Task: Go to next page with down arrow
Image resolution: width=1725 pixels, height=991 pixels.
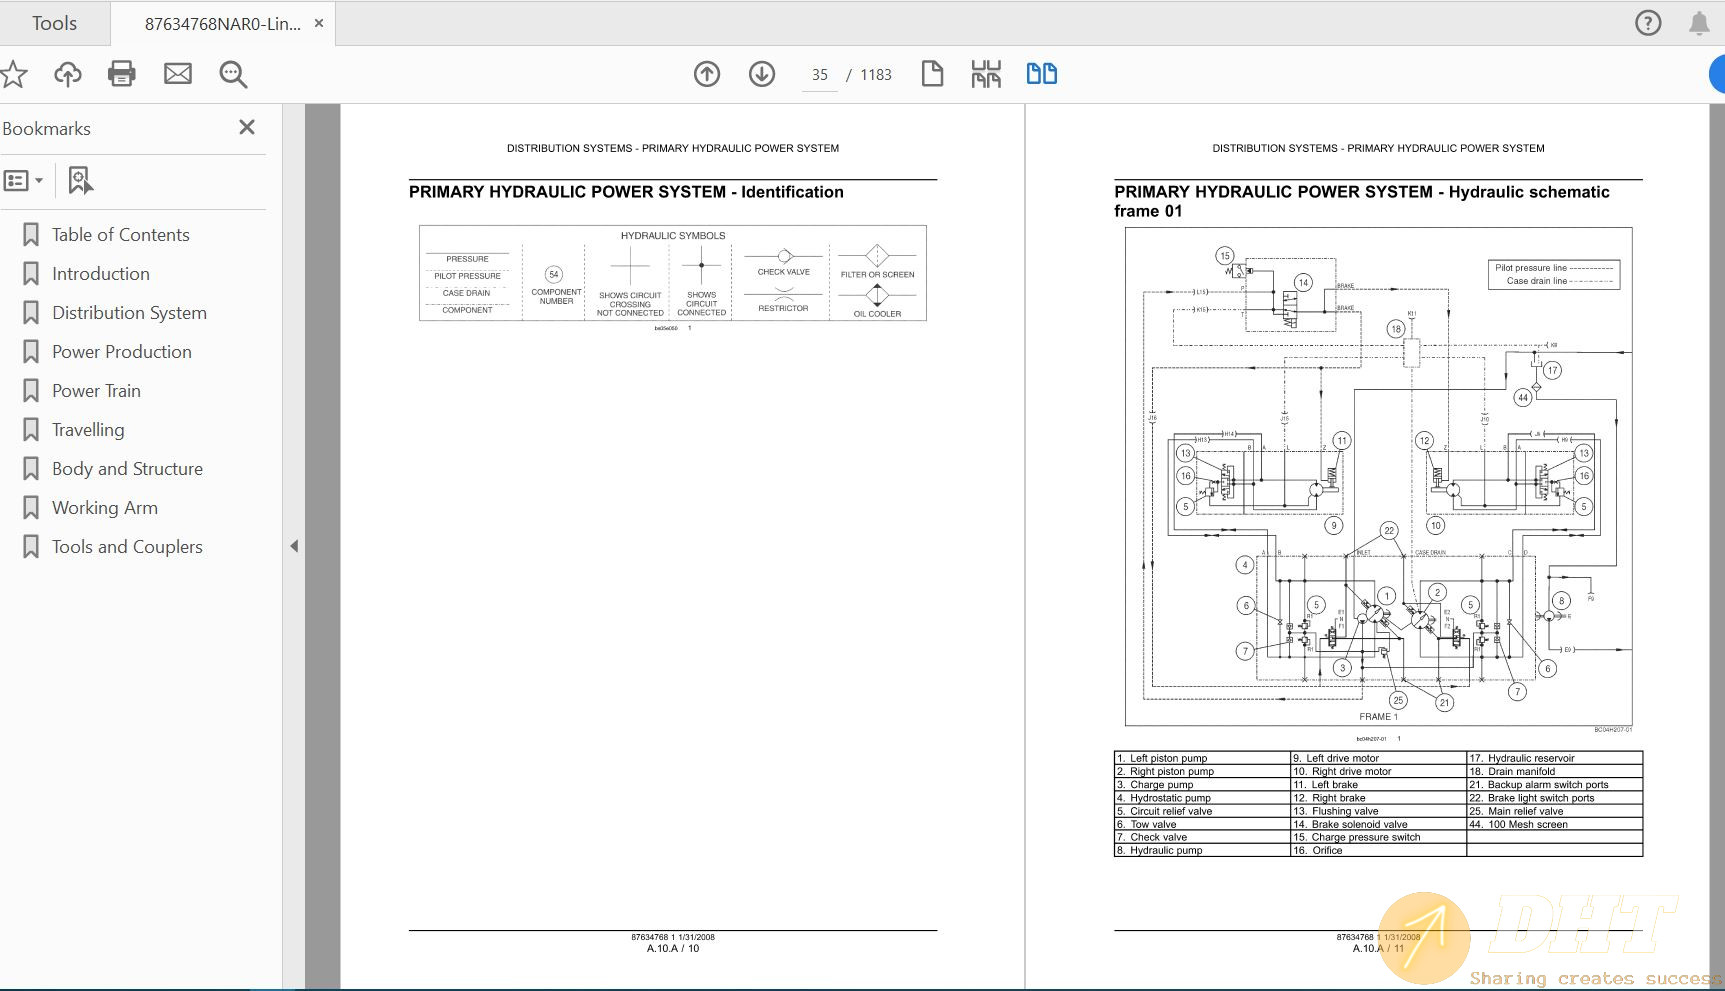Action: point(762,74)
